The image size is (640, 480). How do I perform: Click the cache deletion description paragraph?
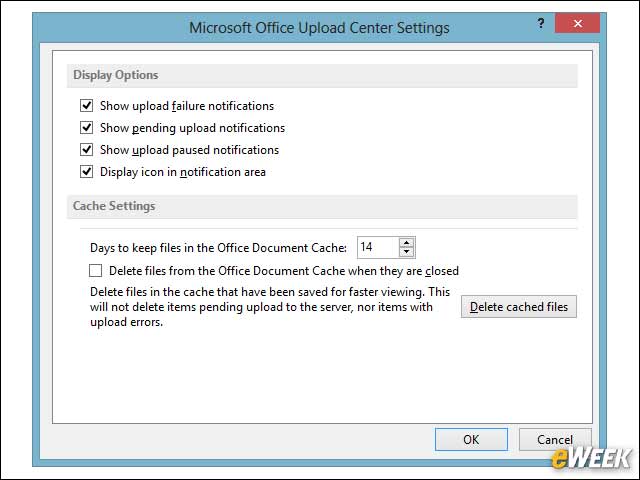click(x=270, y=307)
